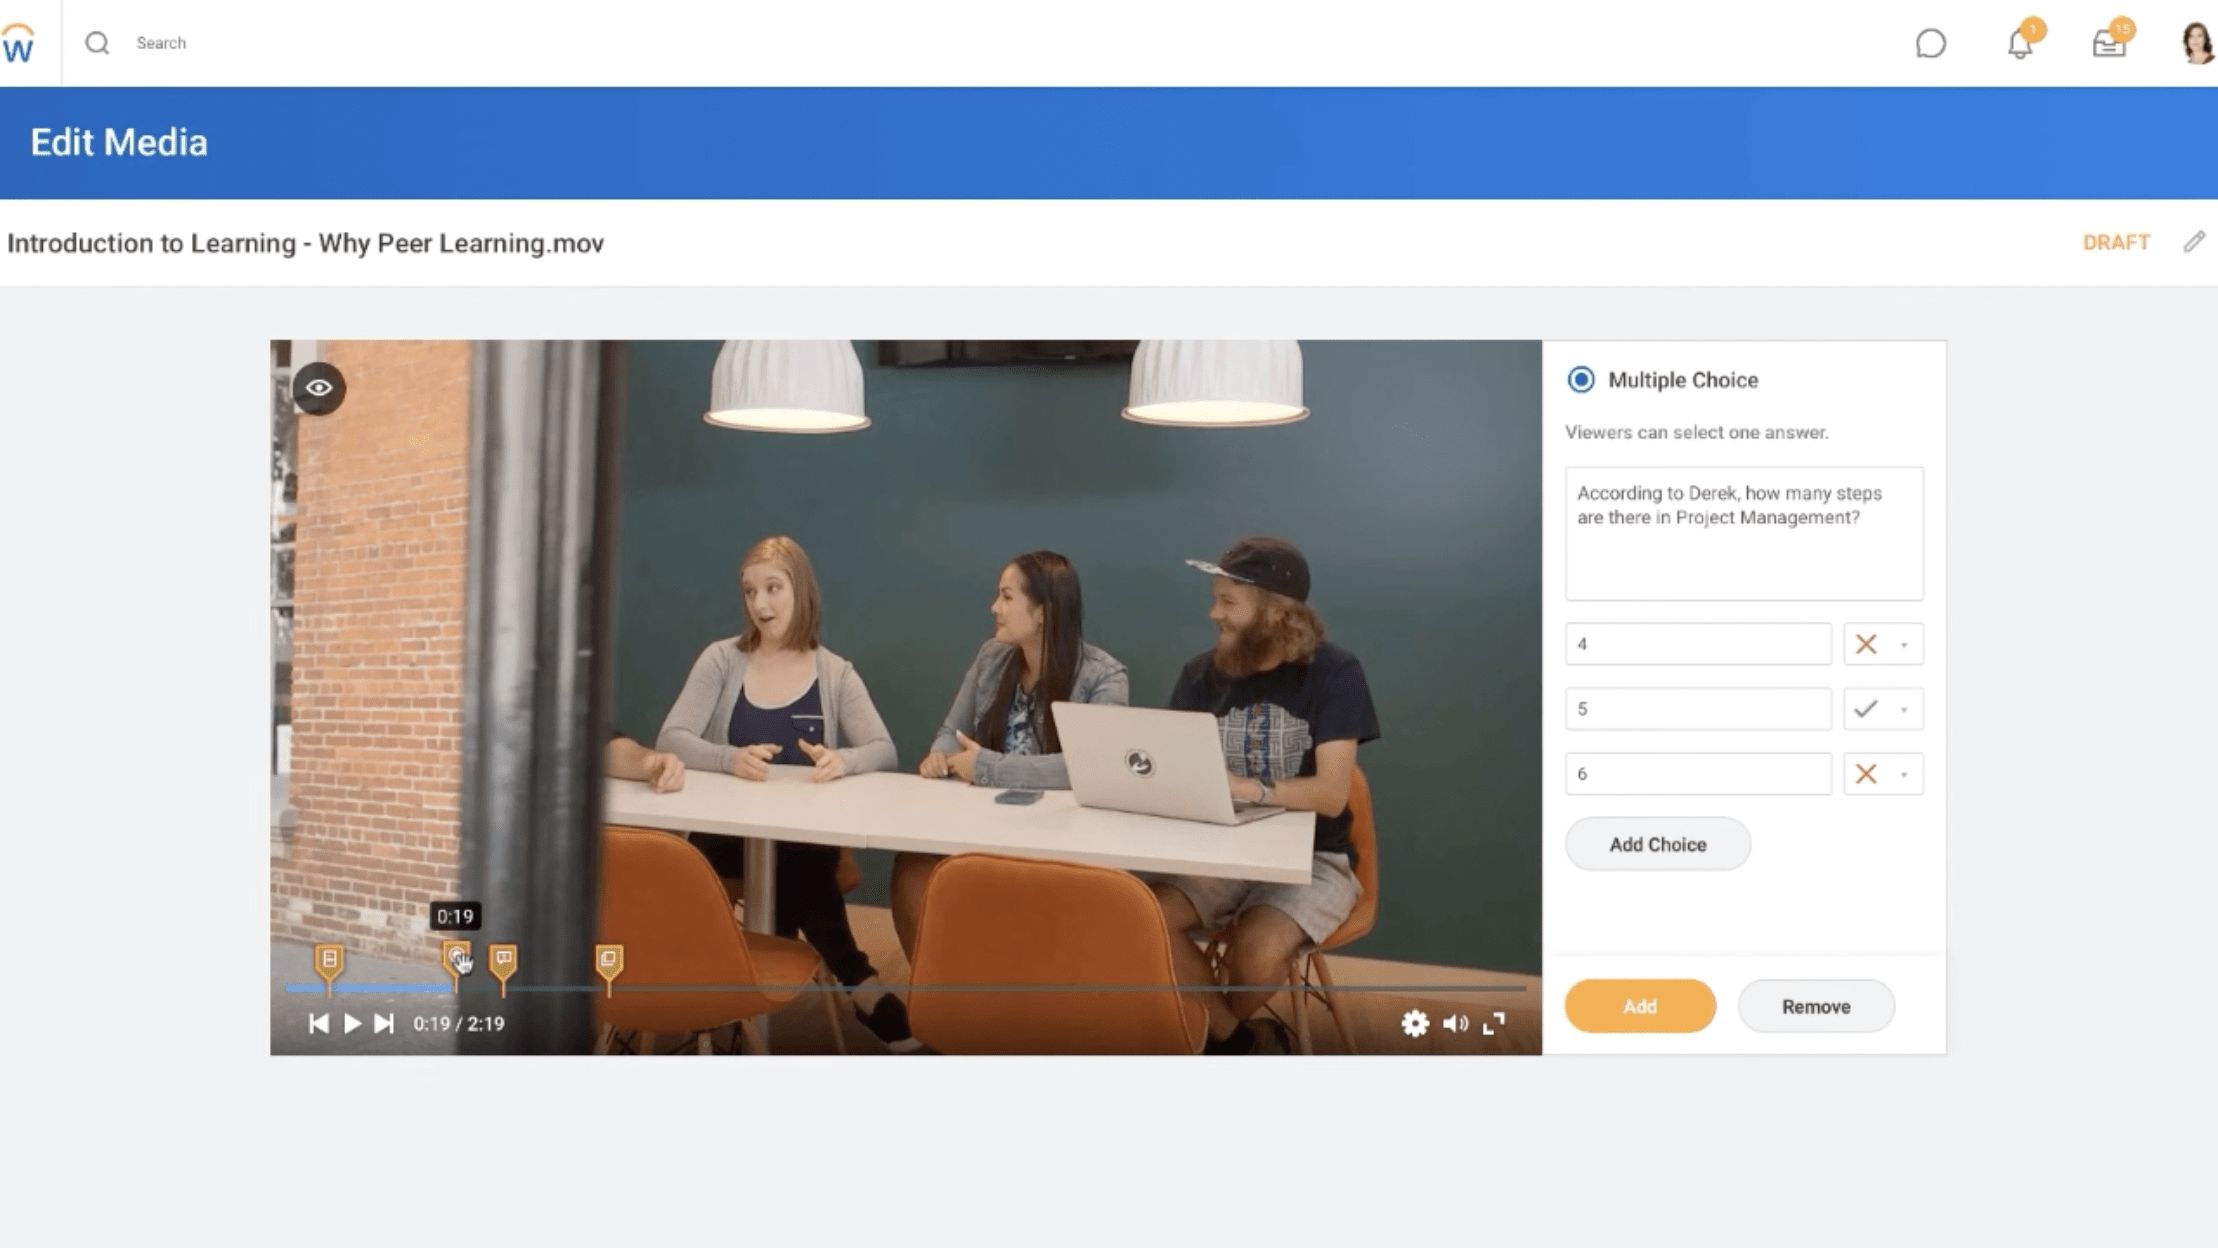This screenshot has width=2218, height=1248.
Task: Remove the question using the Remove button
Action: [1816, 1006]
